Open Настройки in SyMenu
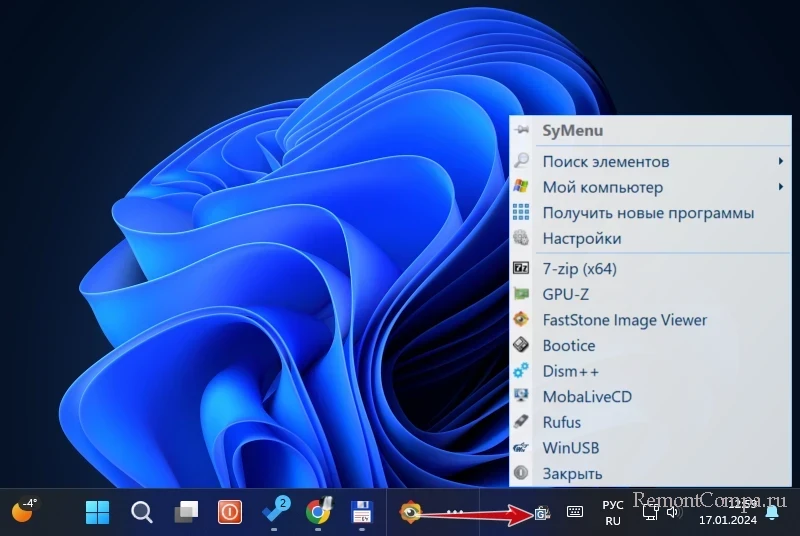This screenshot has width=800, height=536. pos(581,239)
